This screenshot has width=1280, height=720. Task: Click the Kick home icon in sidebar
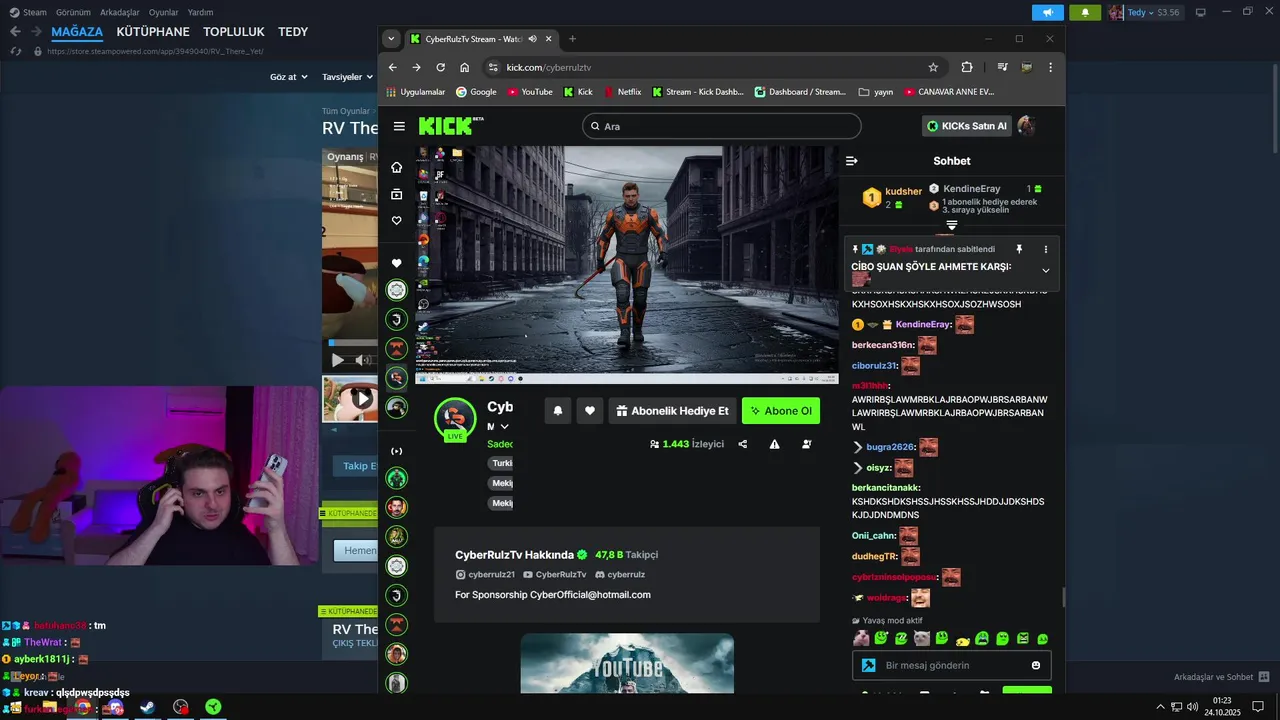397,167
